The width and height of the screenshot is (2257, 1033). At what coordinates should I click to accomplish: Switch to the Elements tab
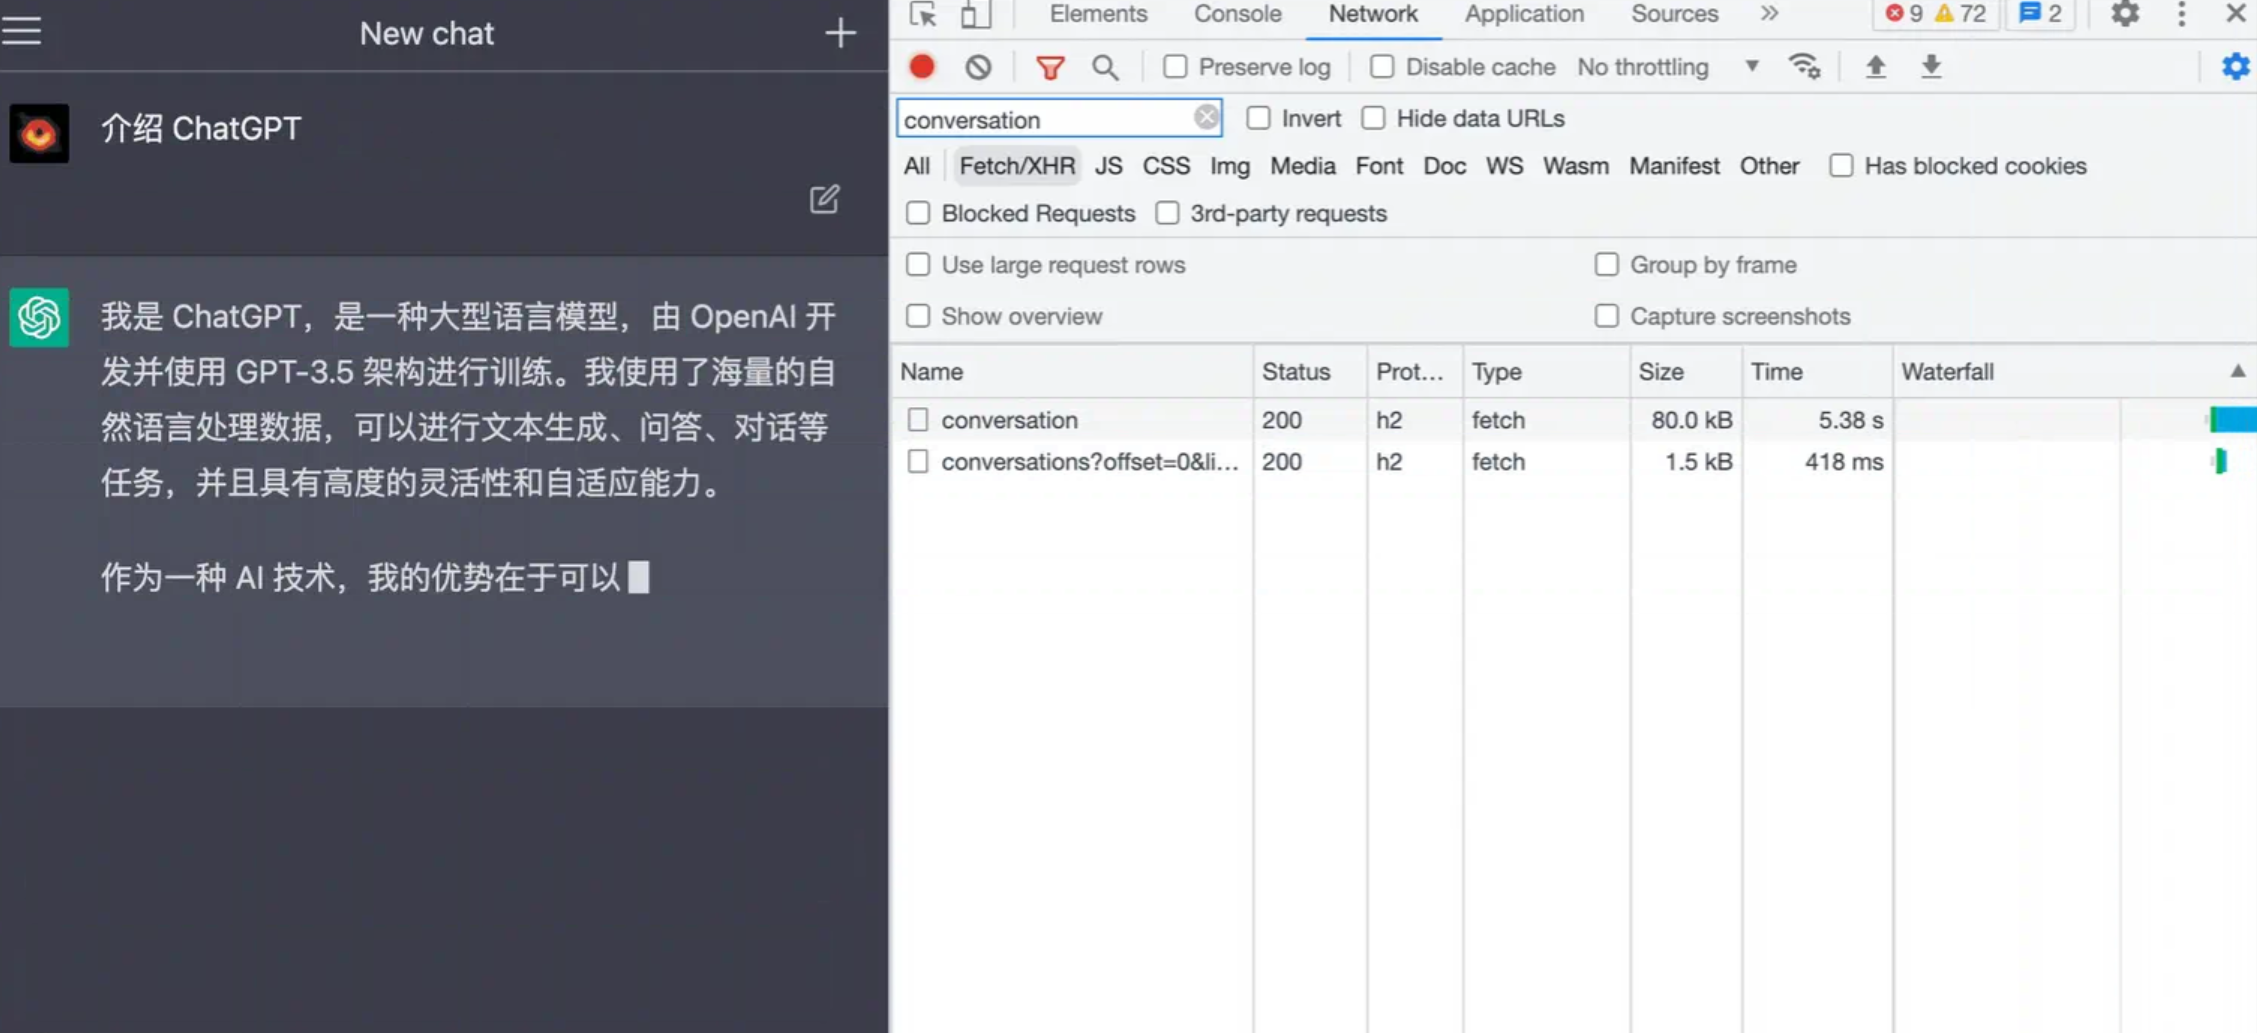[1098, 14]
